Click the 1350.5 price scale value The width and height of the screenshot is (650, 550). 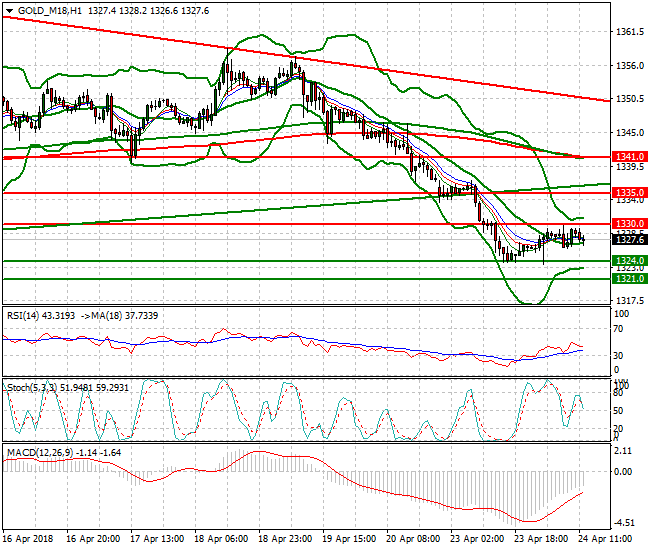point(630,99)
